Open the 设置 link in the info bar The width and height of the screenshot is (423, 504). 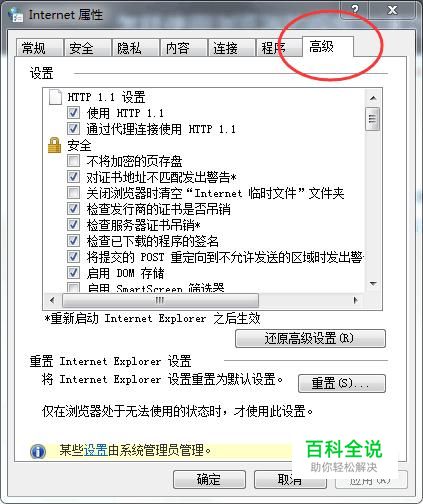[x=96, y=451]
